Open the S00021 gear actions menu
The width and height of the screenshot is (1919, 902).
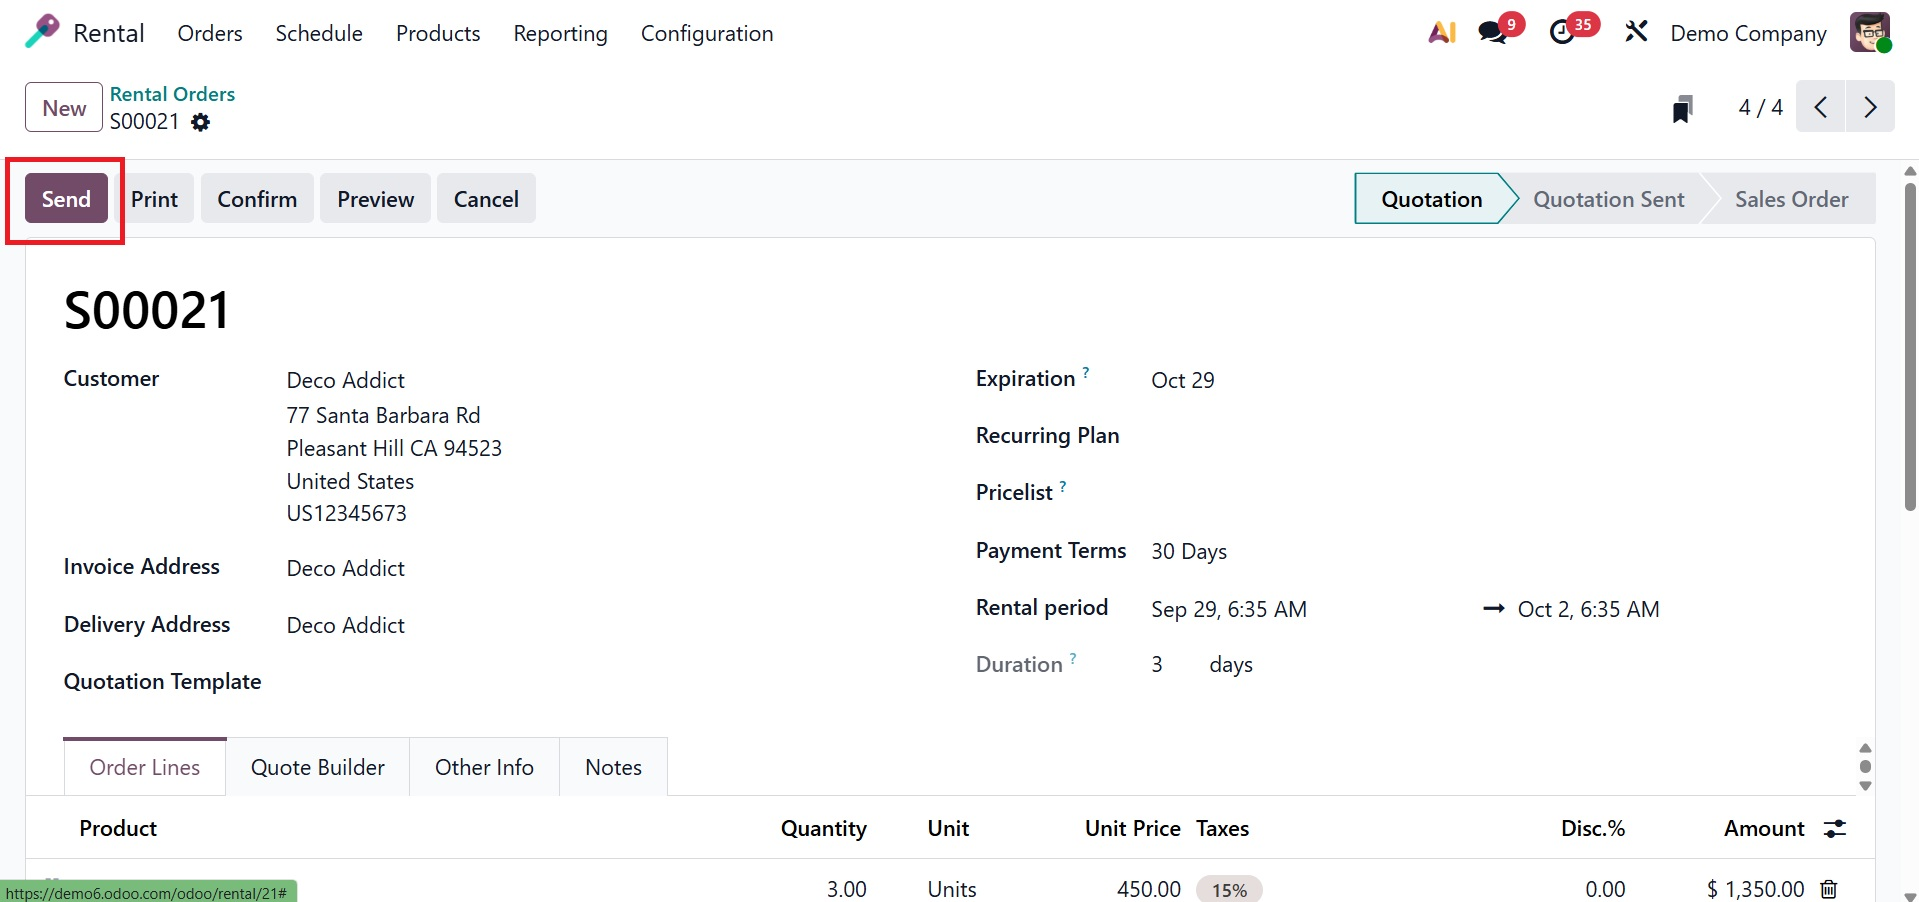click(x=201, y=122)
